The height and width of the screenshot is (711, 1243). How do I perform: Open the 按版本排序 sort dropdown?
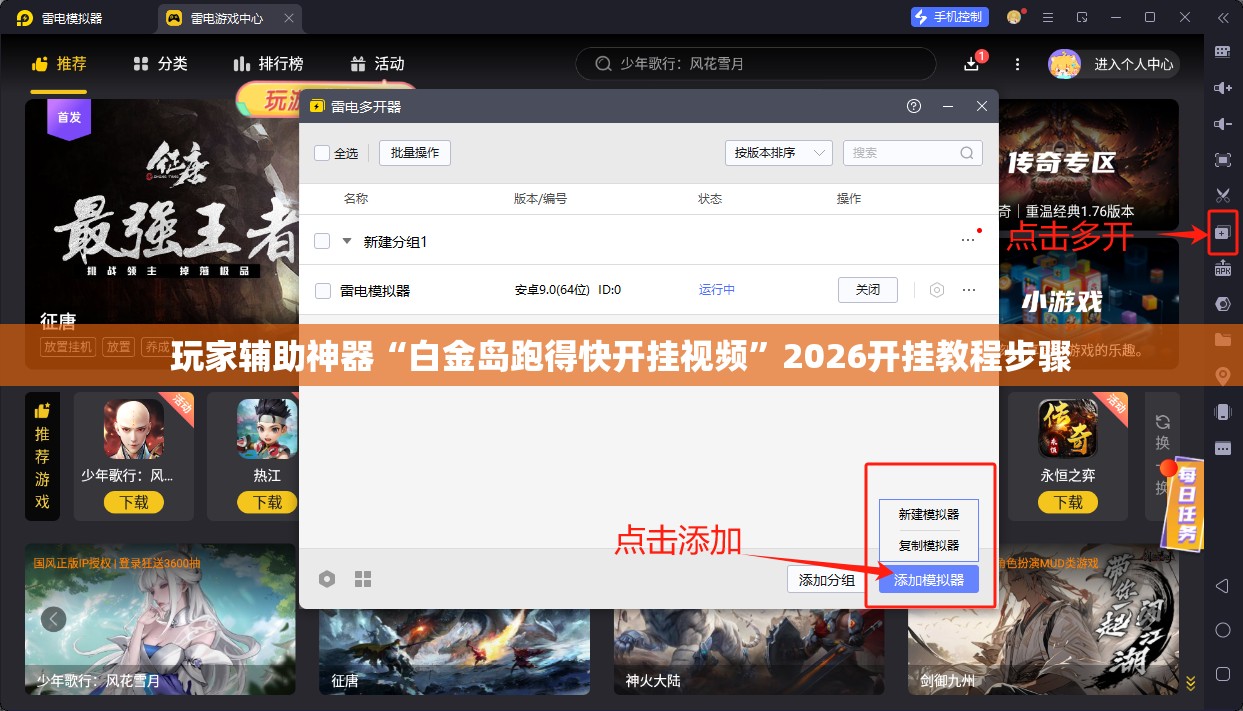(778, 153)
